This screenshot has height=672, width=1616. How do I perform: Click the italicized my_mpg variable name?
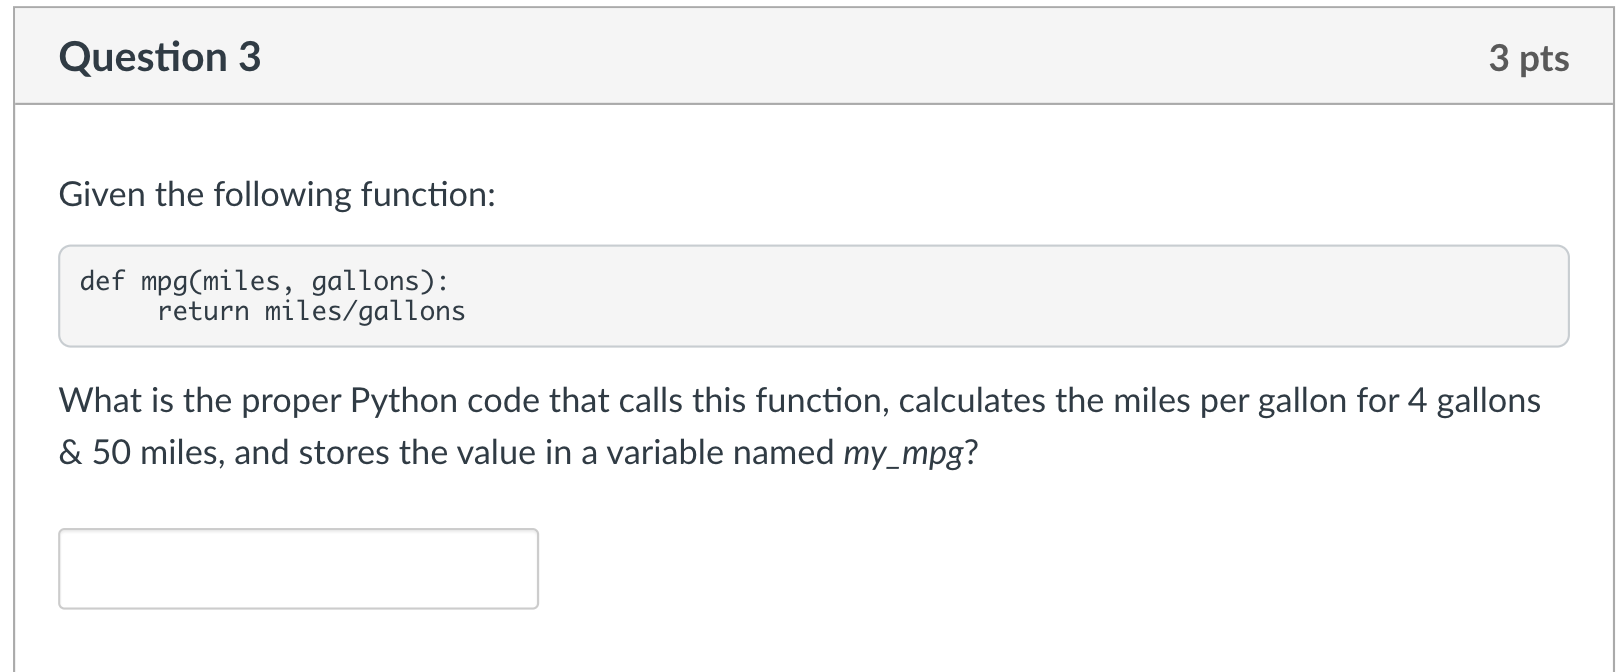(903, 451)
